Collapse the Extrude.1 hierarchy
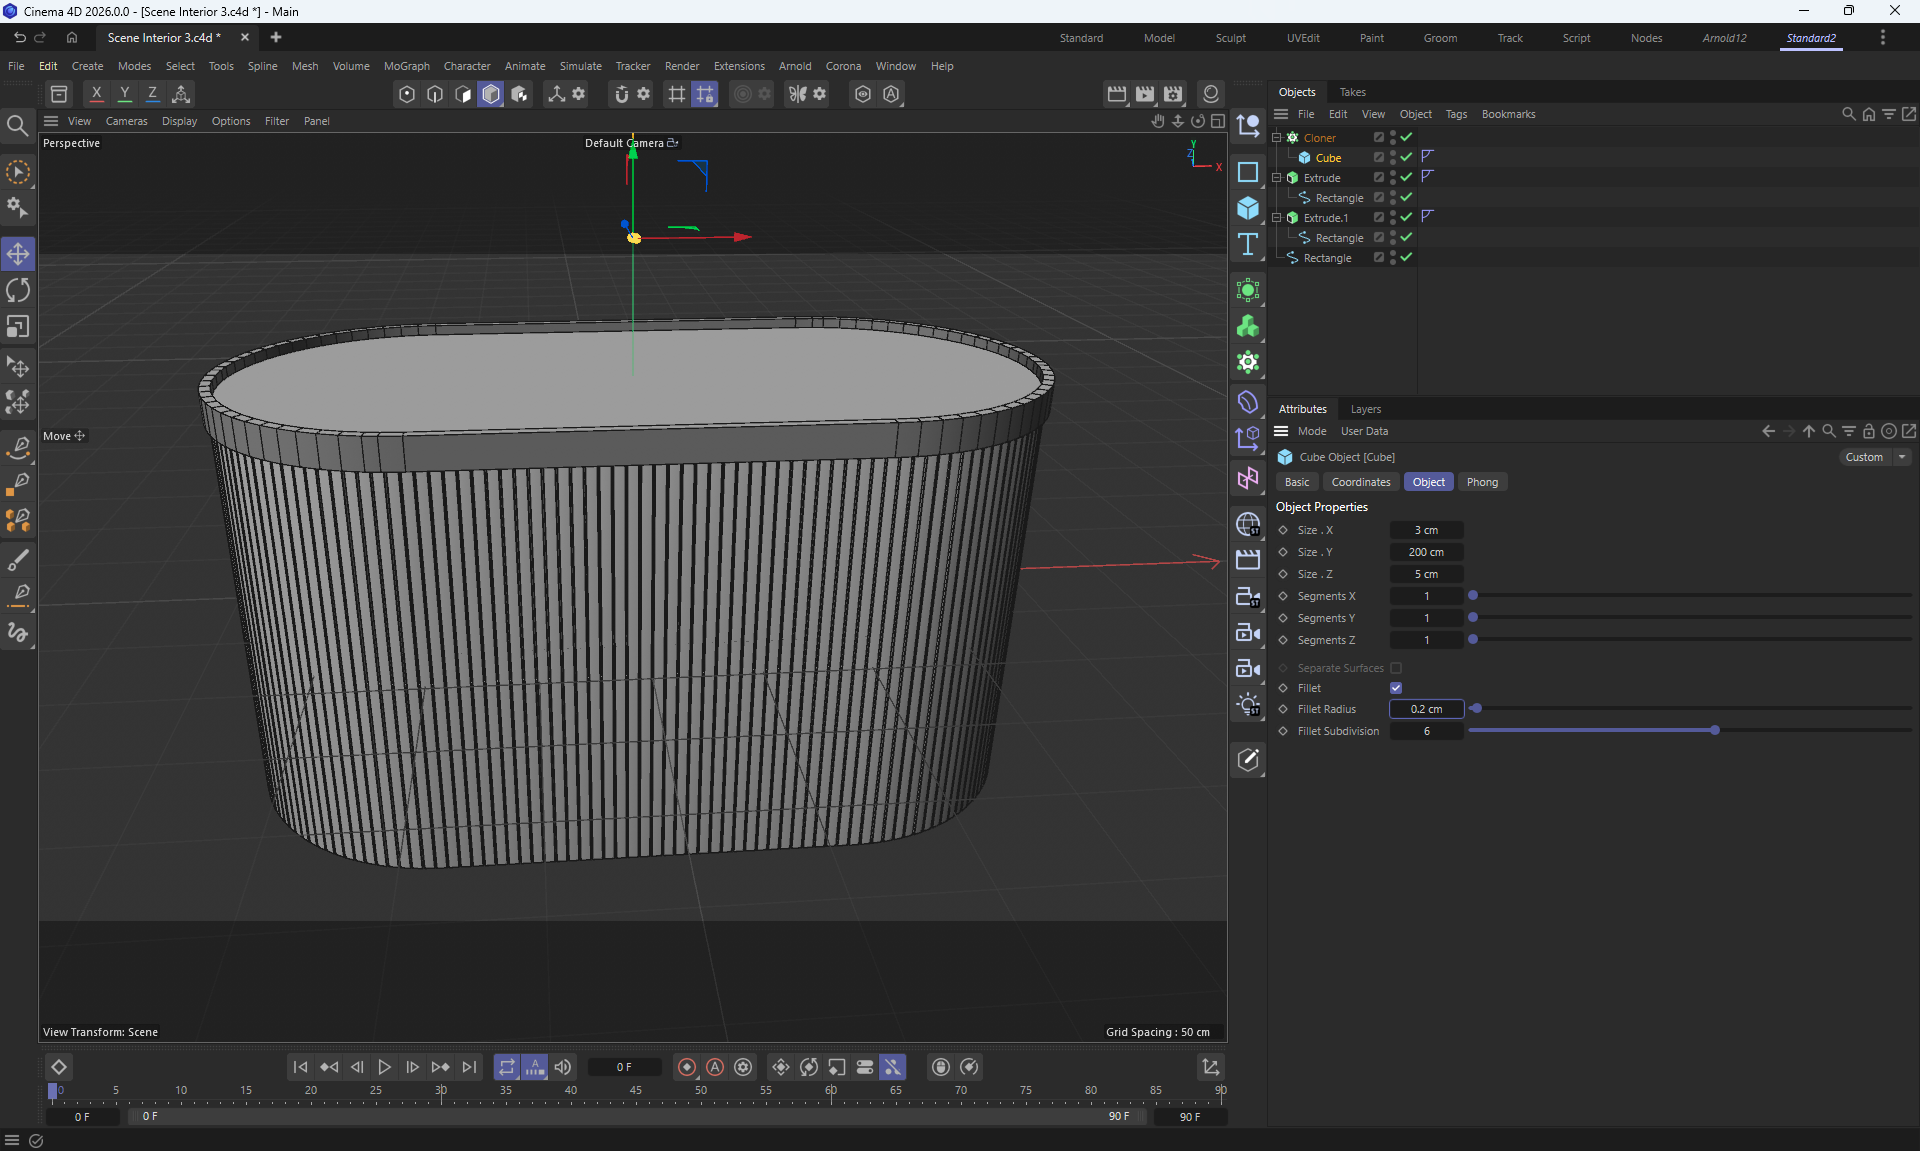The image size is (1920, 1151). [x=1277, y=217]
